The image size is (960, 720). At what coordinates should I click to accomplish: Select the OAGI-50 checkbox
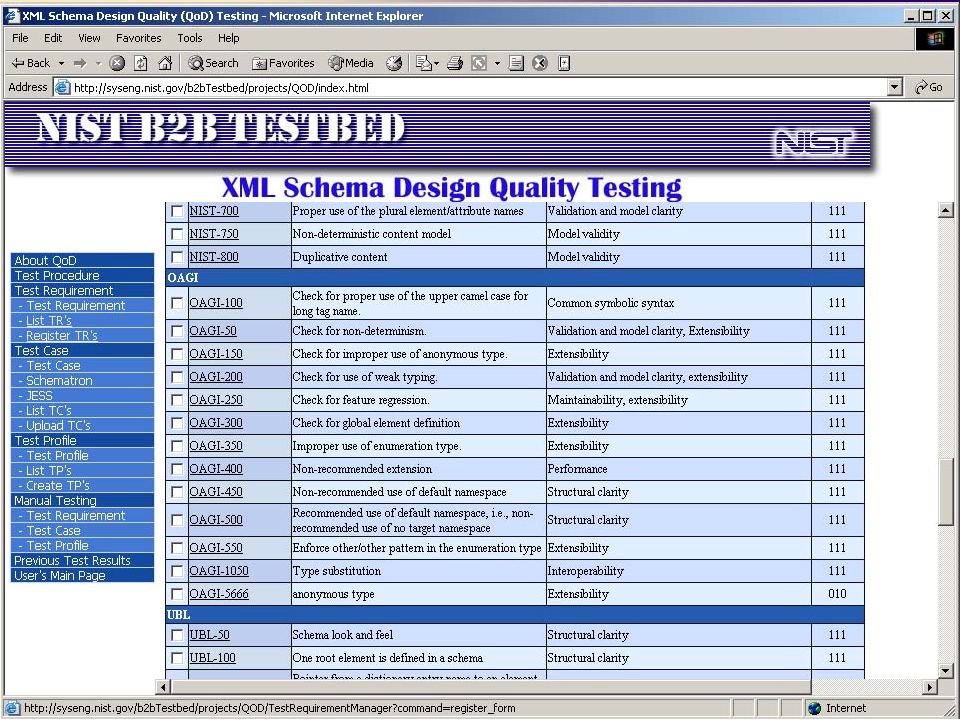click(x=177, y=331)
